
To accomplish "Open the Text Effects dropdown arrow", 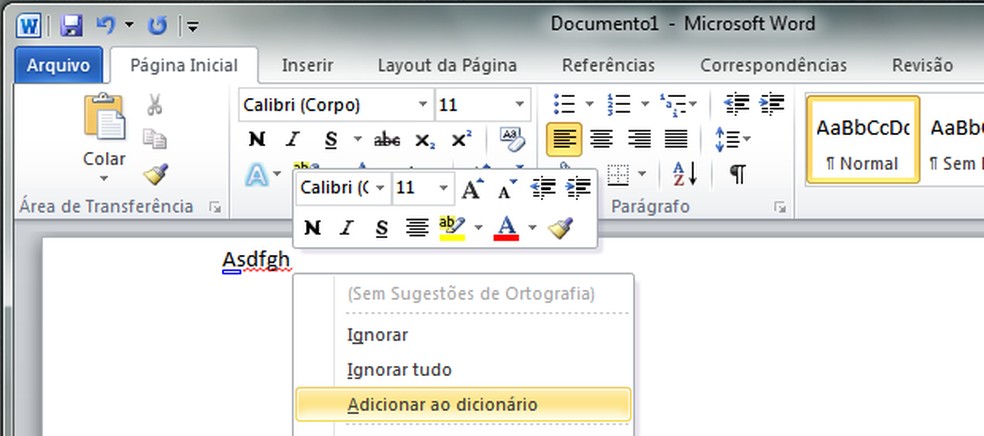I will [277, 174].
